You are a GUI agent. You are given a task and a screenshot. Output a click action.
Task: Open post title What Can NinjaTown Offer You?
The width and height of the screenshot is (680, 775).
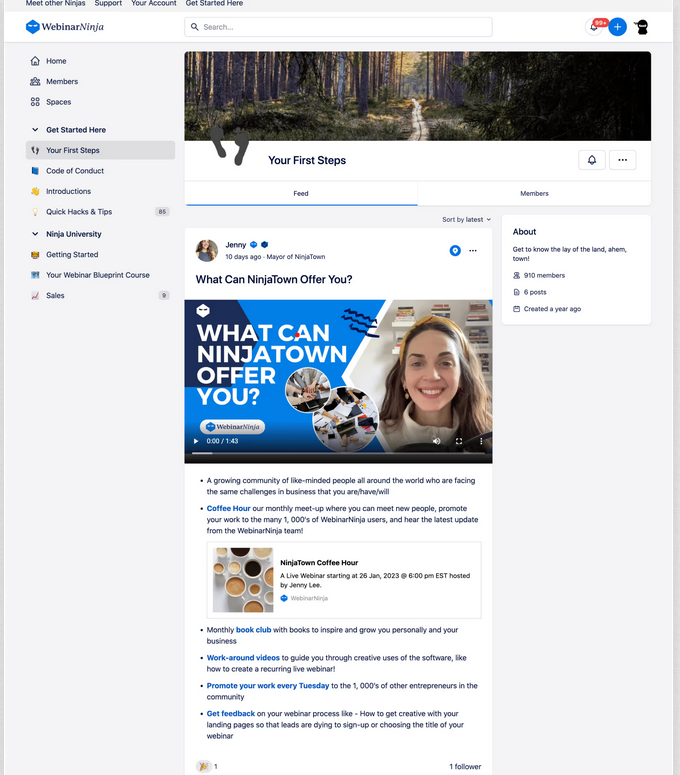(x=274, y=279)
